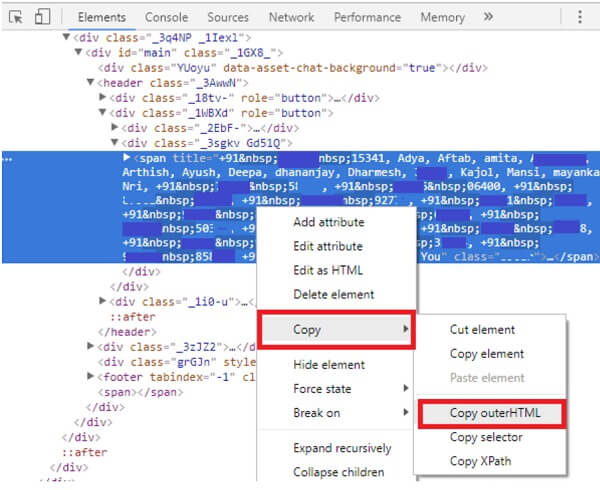
Task: Activate the inspect element picker icon
Action: point(16,17)
